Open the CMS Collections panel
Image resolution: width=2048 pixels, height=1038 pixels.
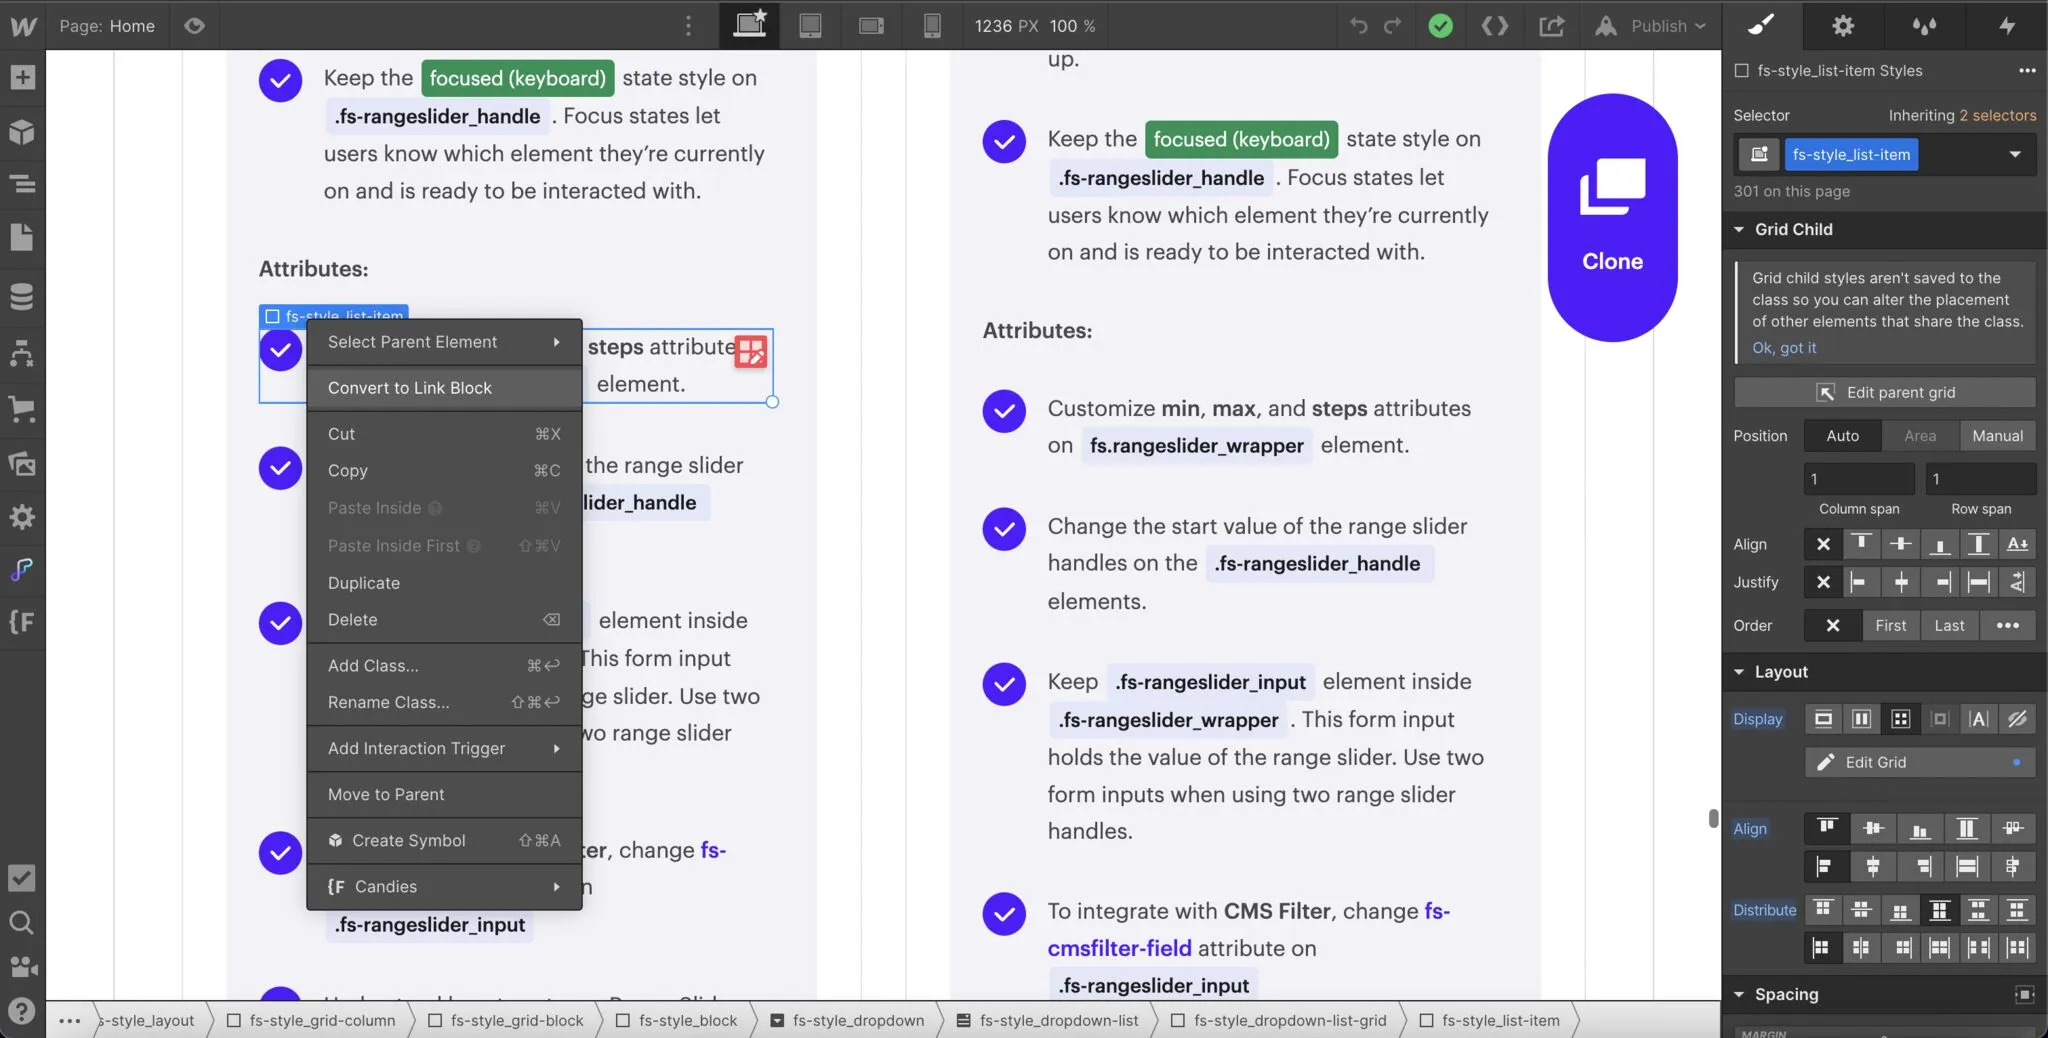(22, 297)
